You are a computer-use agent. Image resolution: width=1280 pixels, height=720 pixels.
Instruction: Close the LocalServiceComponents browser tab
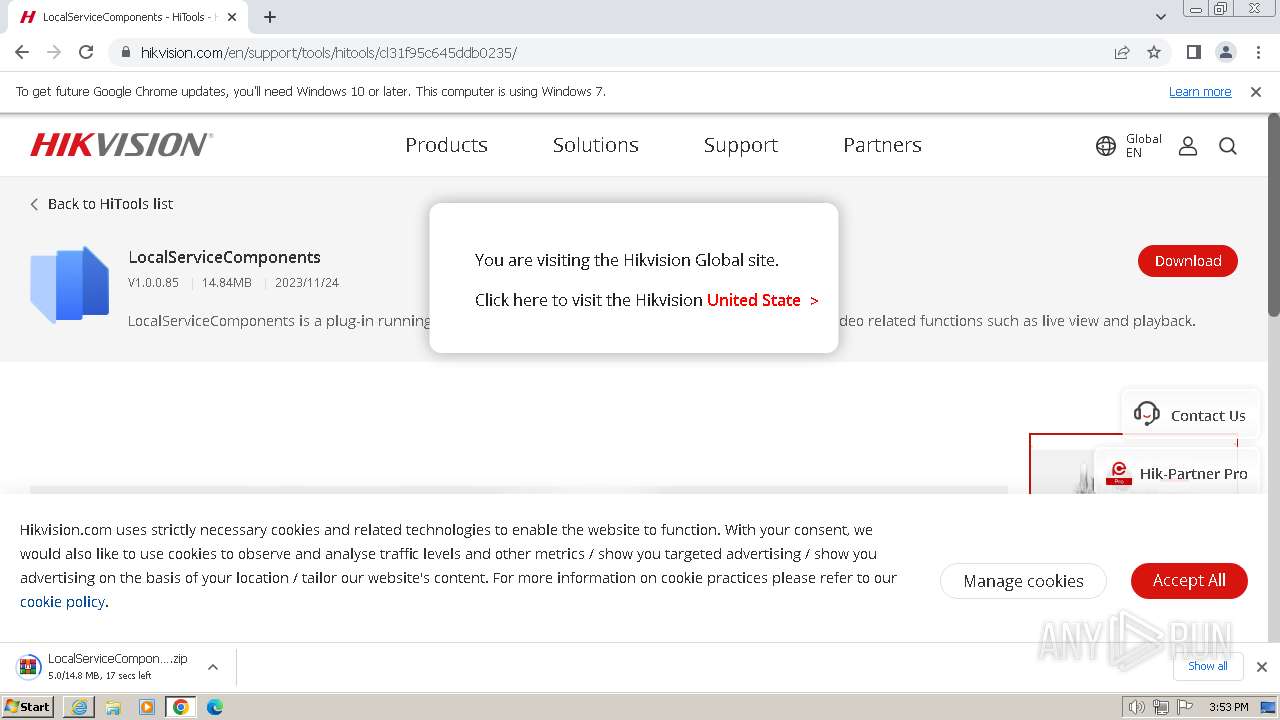click(x=232, y=17)
